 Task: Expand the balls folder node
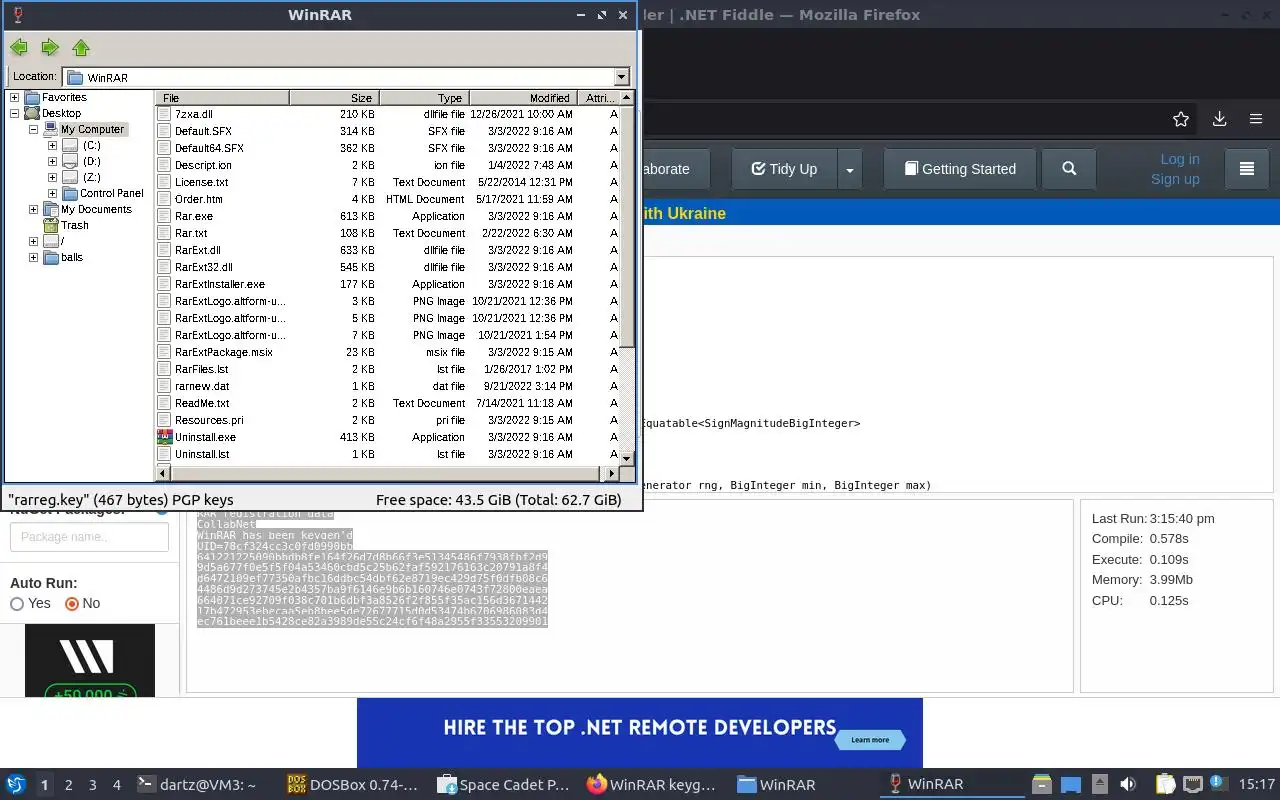(33, 258)
